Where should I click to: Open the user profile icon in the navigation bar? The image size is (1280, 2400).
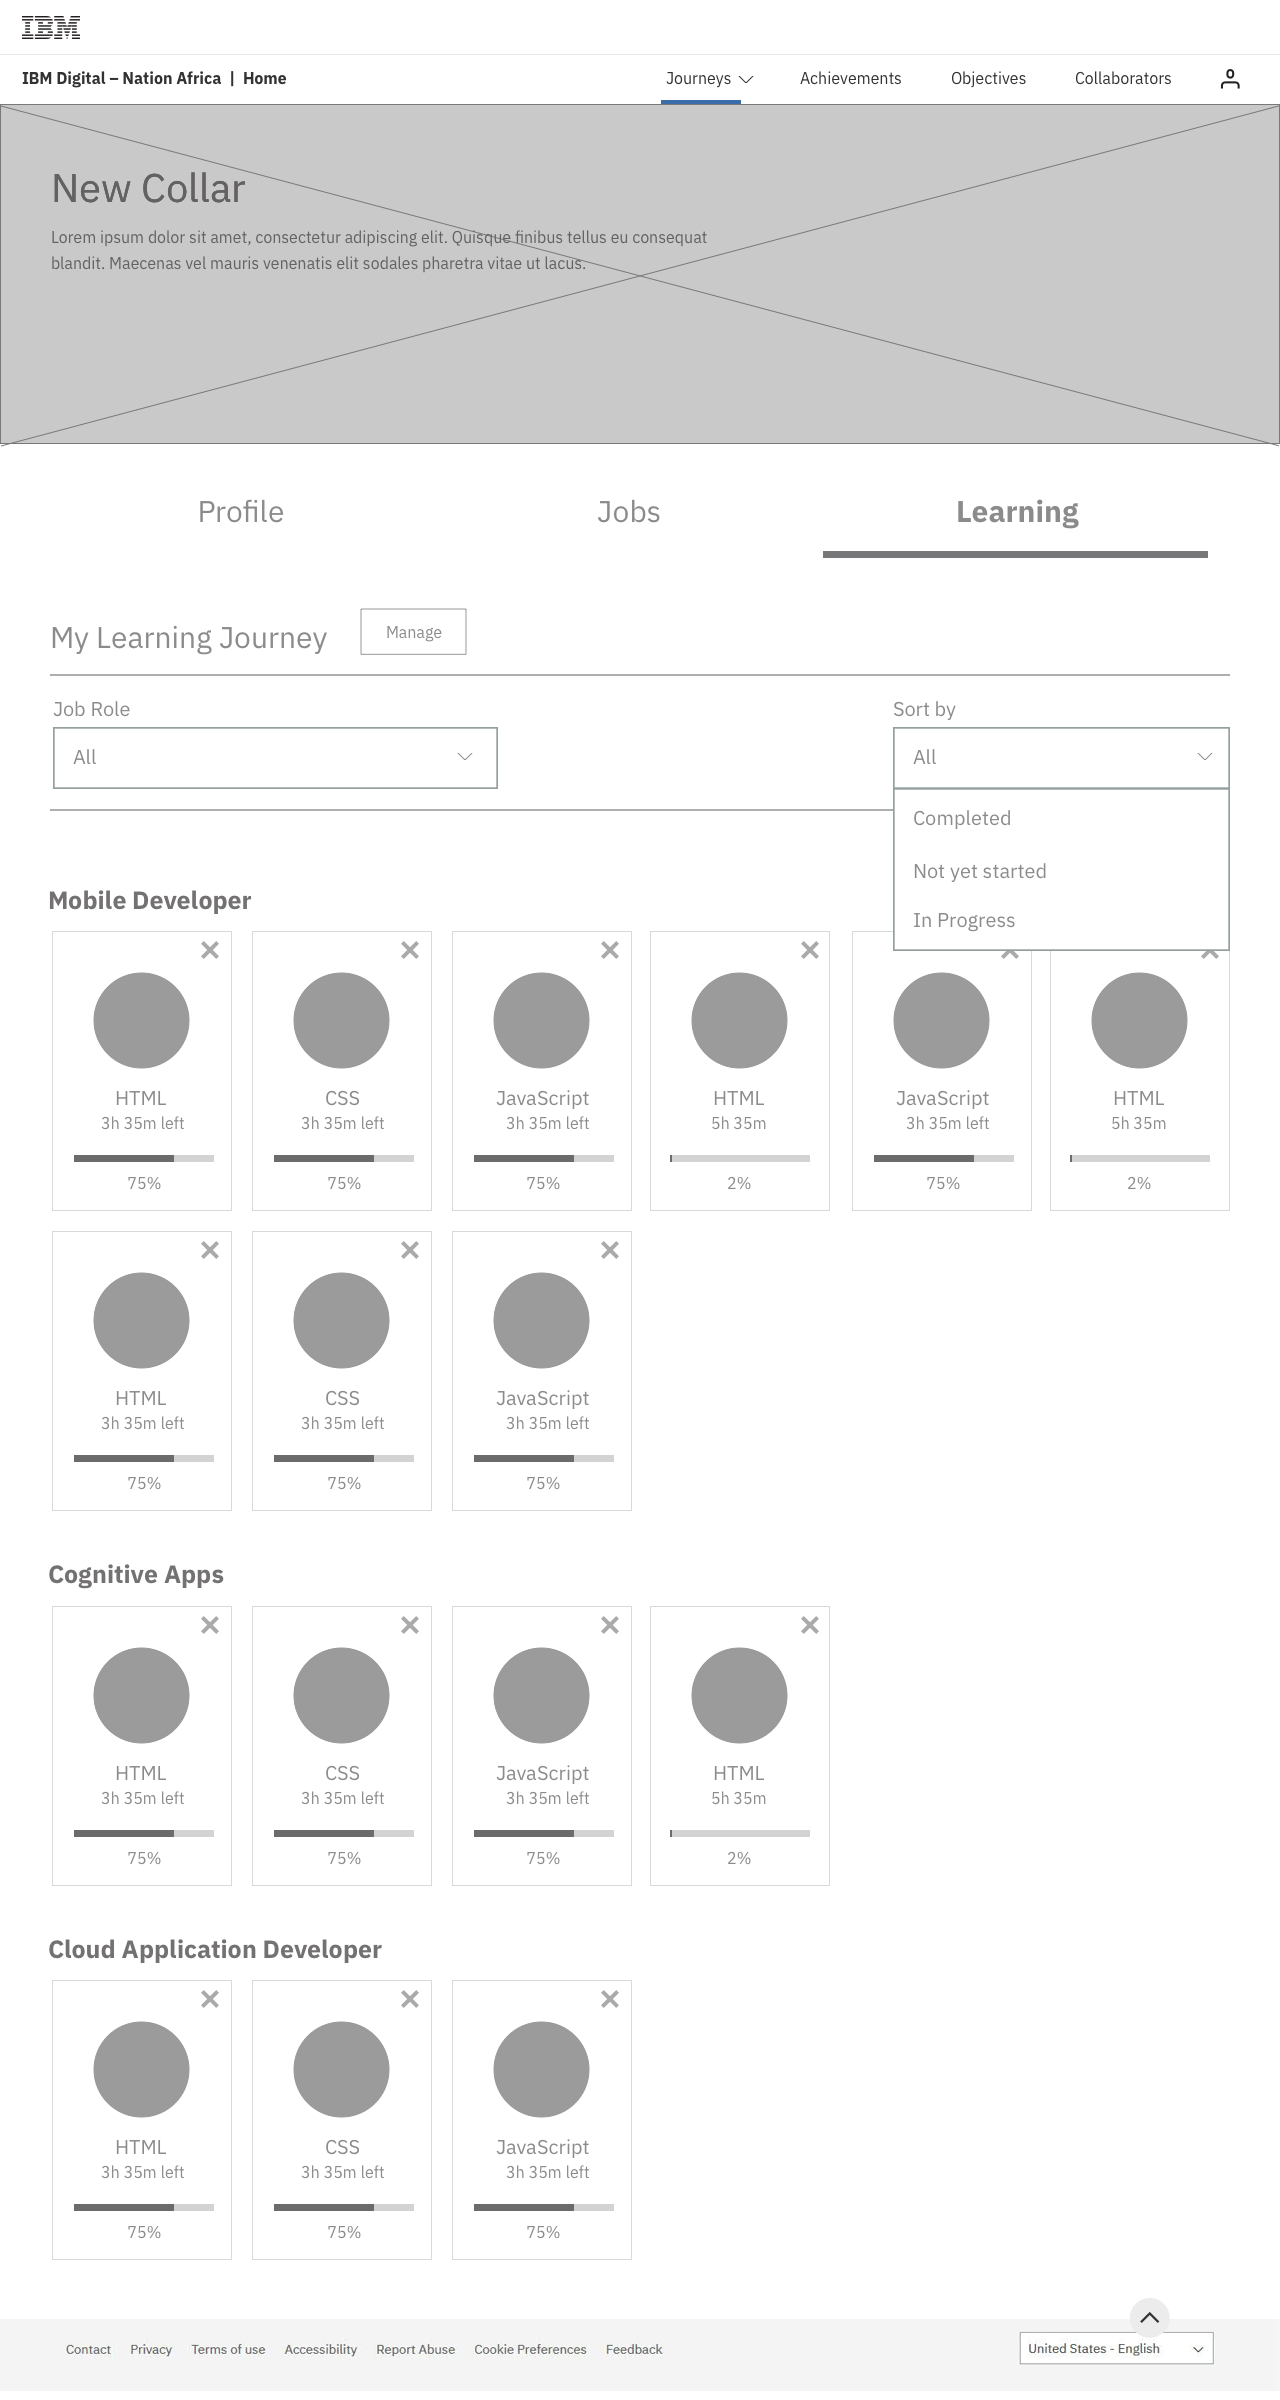click(x=1230, y=79)
